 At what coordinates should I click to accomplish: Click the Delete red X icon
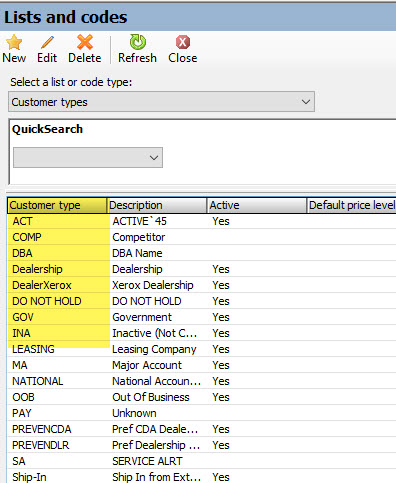click(85, 42)
